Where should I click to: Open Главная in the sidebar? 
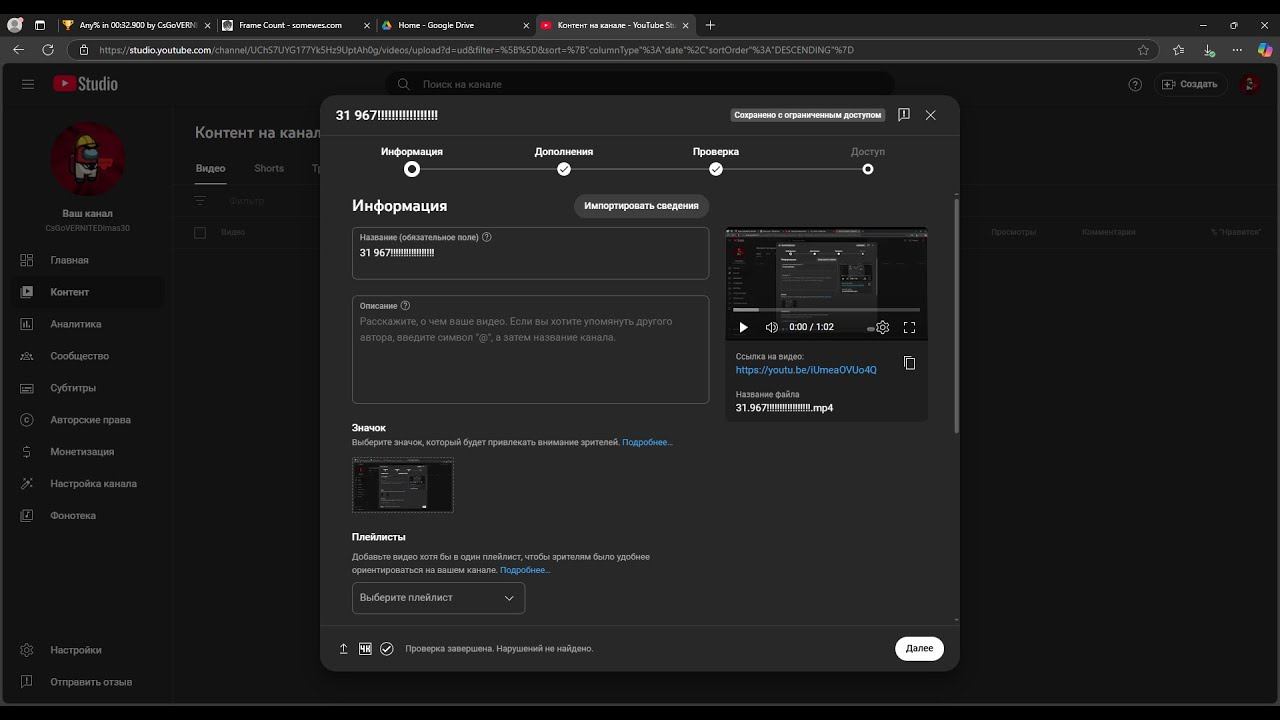pyautogui.click(x=86, y=260)
